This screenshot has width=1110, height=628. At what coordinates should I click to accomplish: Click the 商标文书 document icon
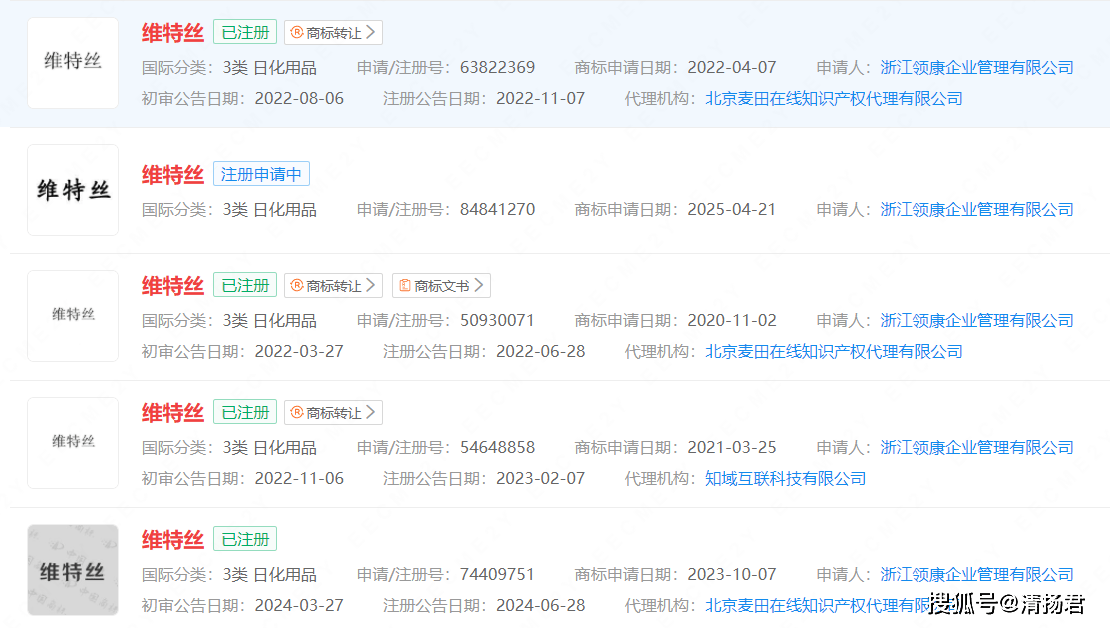coord(405,285)
